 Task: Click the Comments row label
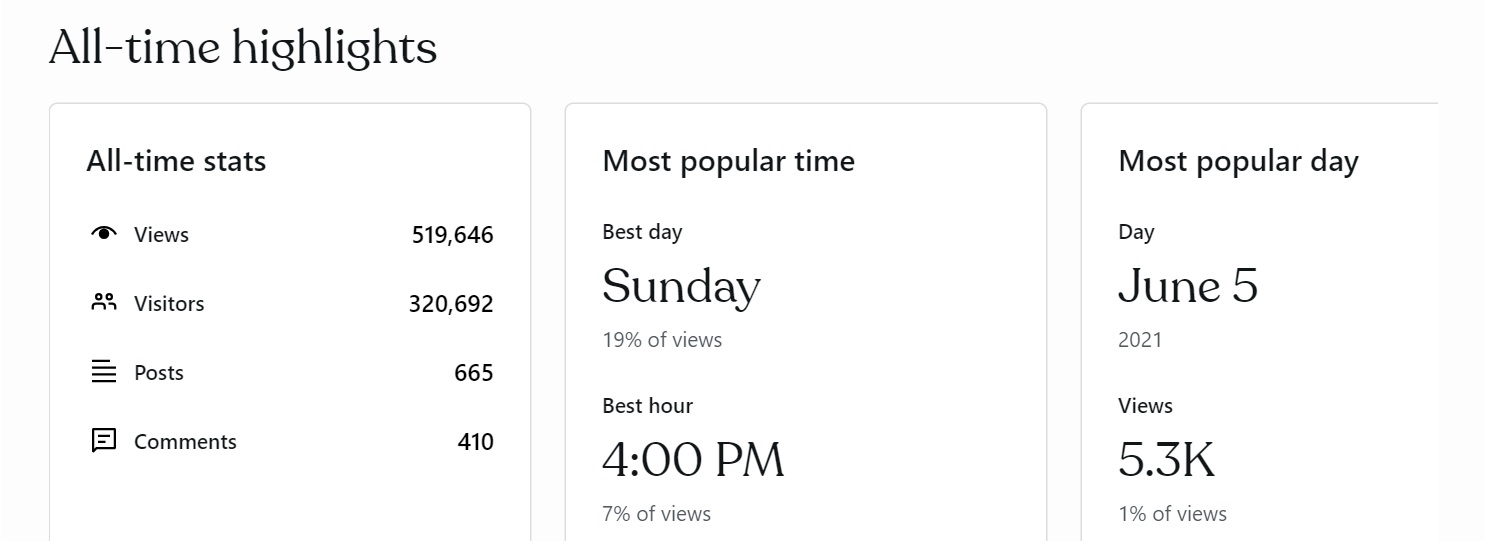click(185, 442)
